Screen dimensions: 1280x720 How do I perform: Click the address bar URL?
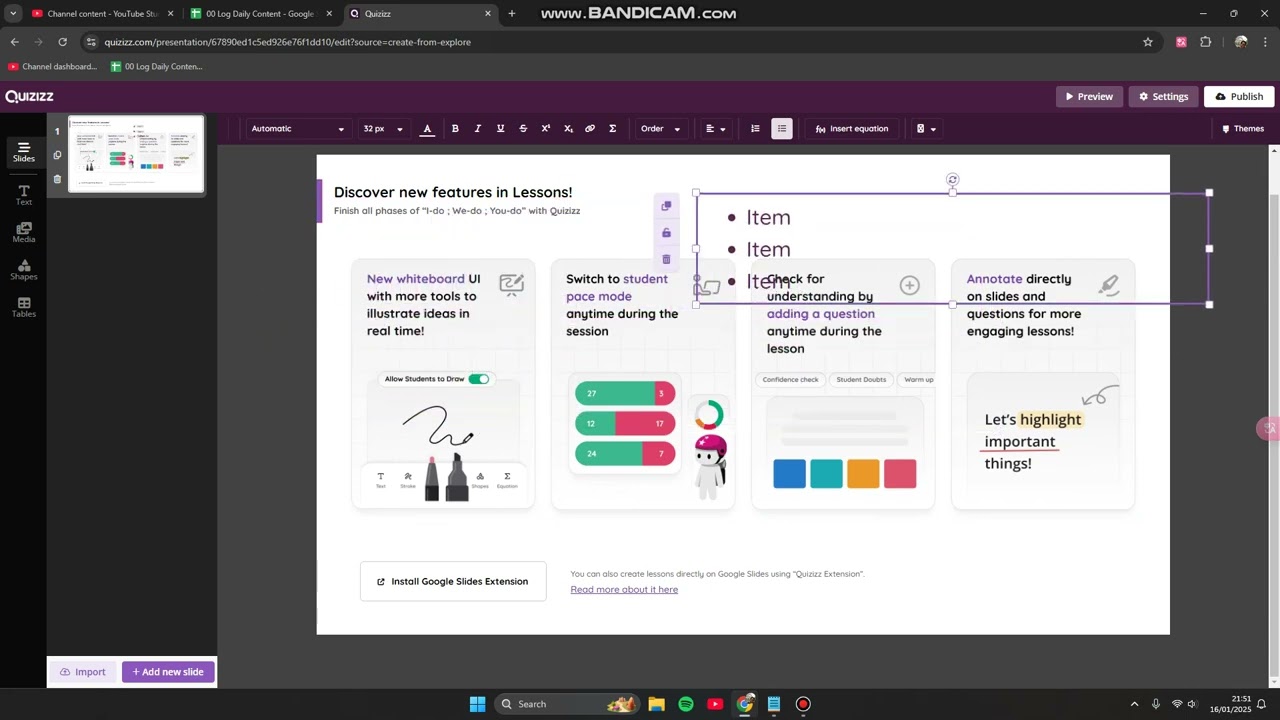coord(288,42)
